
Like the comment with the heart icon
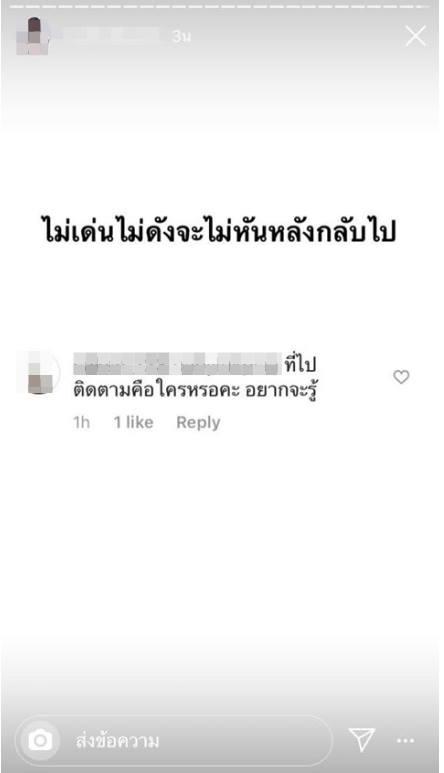[x=401, y=377]
